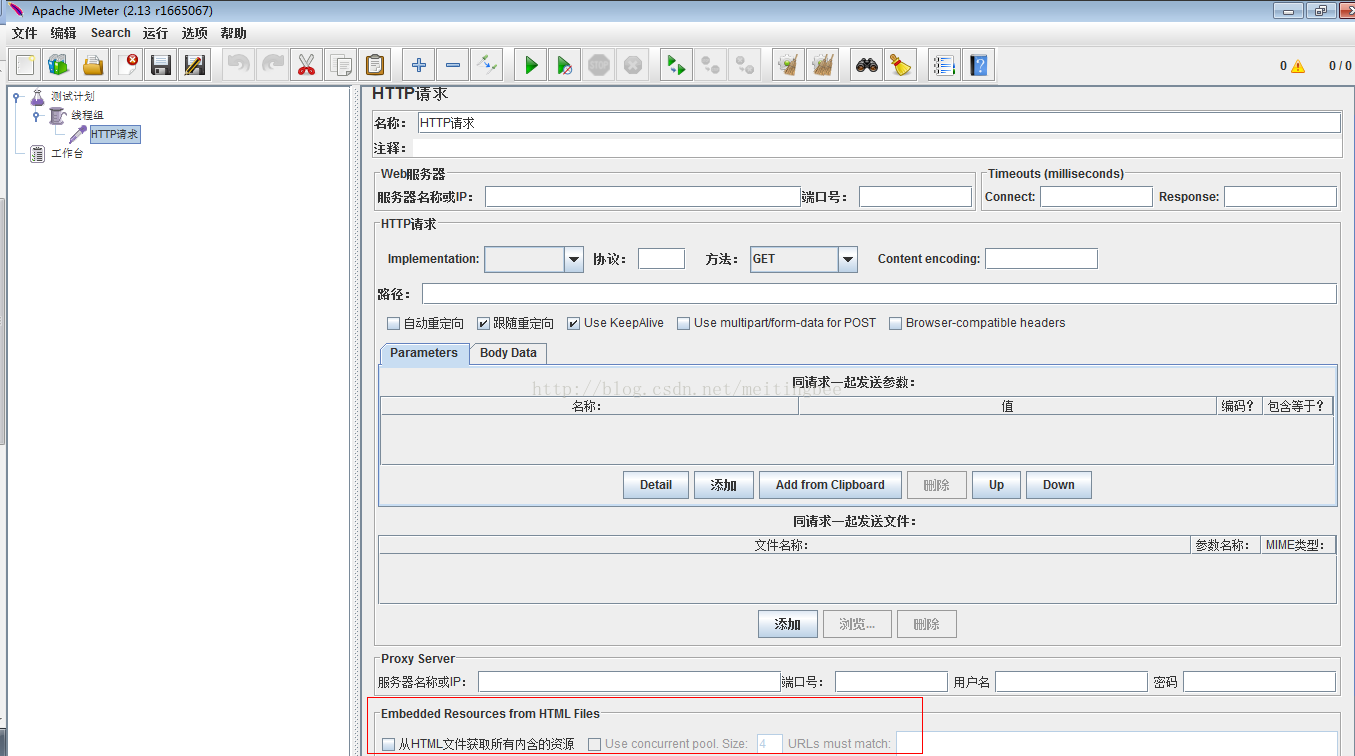Open the Implementation dropdown
Viewport: 1355px width, 756px height.
coord(574,259)
